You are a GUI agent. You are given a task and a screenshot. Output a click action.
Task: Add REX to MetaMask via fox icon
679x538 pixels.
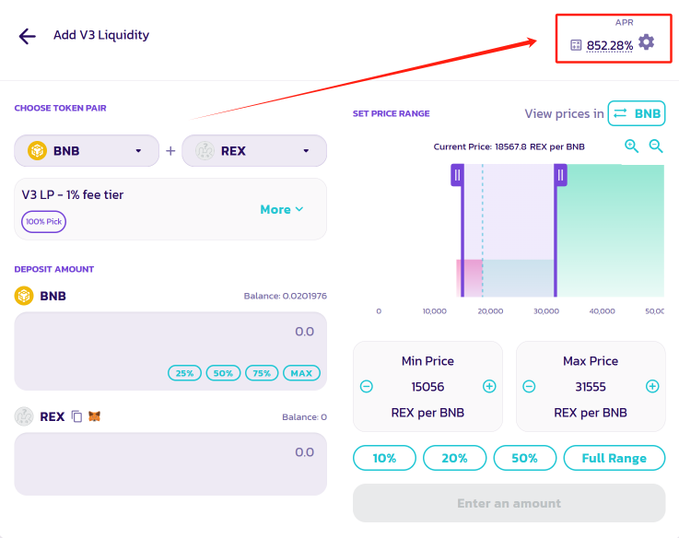tap(95, 417)
